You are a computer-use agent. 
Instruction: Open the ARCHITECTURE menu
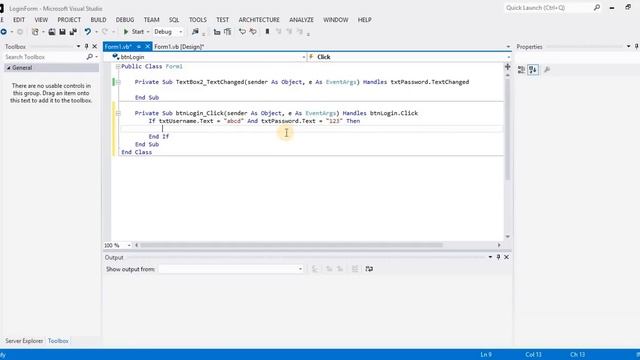click(x=259, y=20)
